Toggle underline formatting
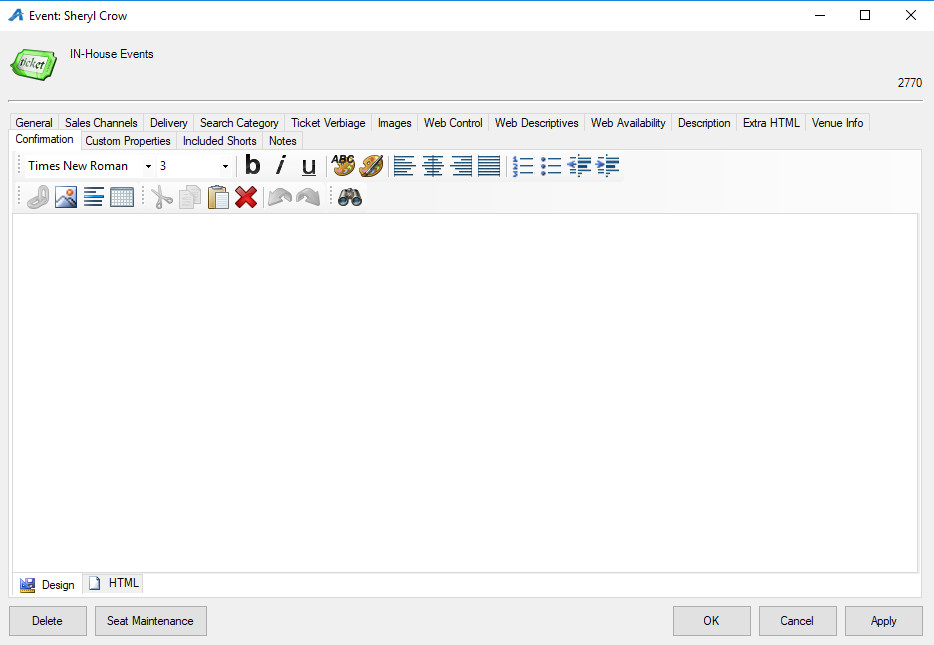Viewport: 934px width, 645px height. (309, 166)
